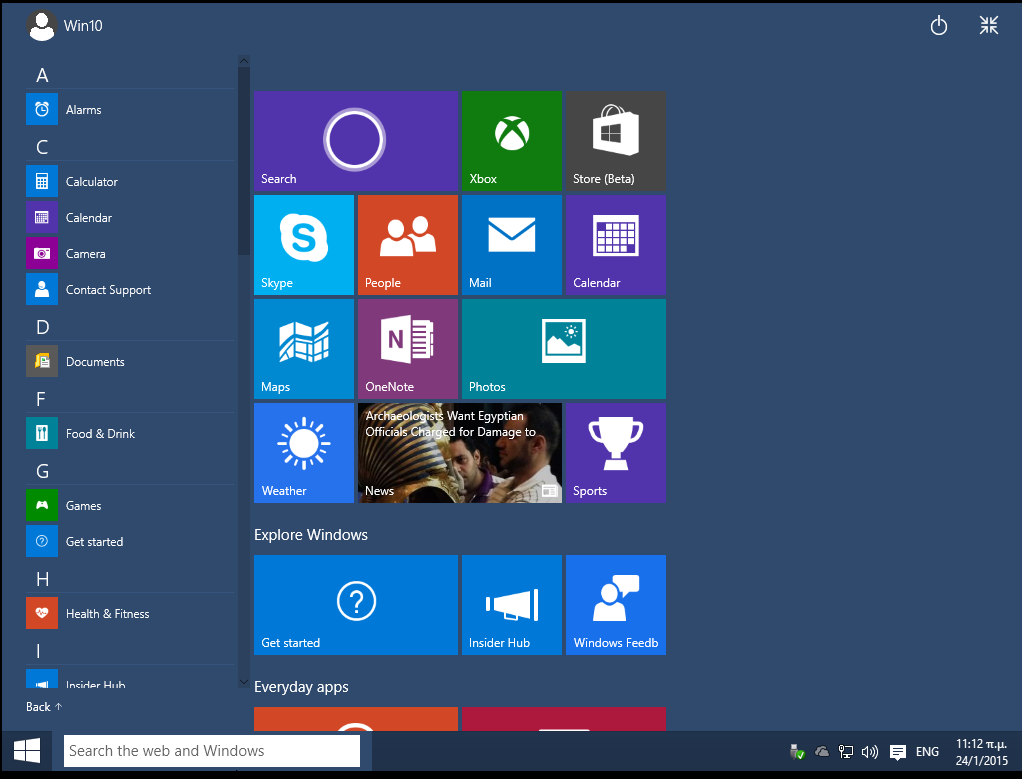Open the Cortana Search tile
The height and width of the screenshot is (779, 1022).
(356, 141)
